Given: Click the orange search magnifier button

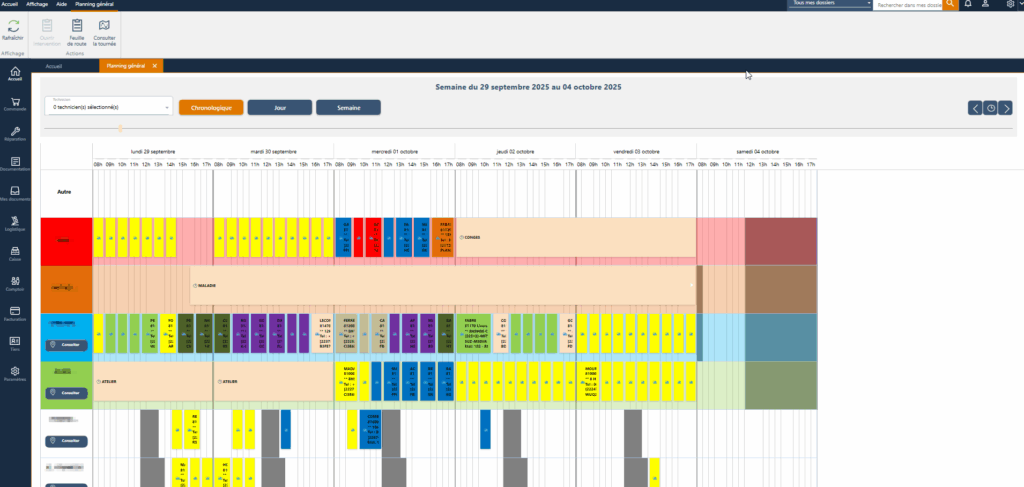Looking at the screenshot, I should [951, 5].
